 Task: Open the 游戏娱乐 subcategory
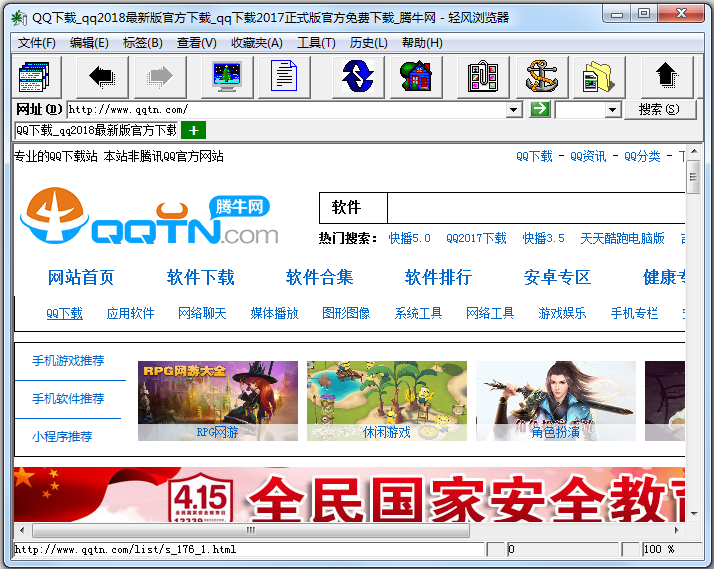(562, 313)
